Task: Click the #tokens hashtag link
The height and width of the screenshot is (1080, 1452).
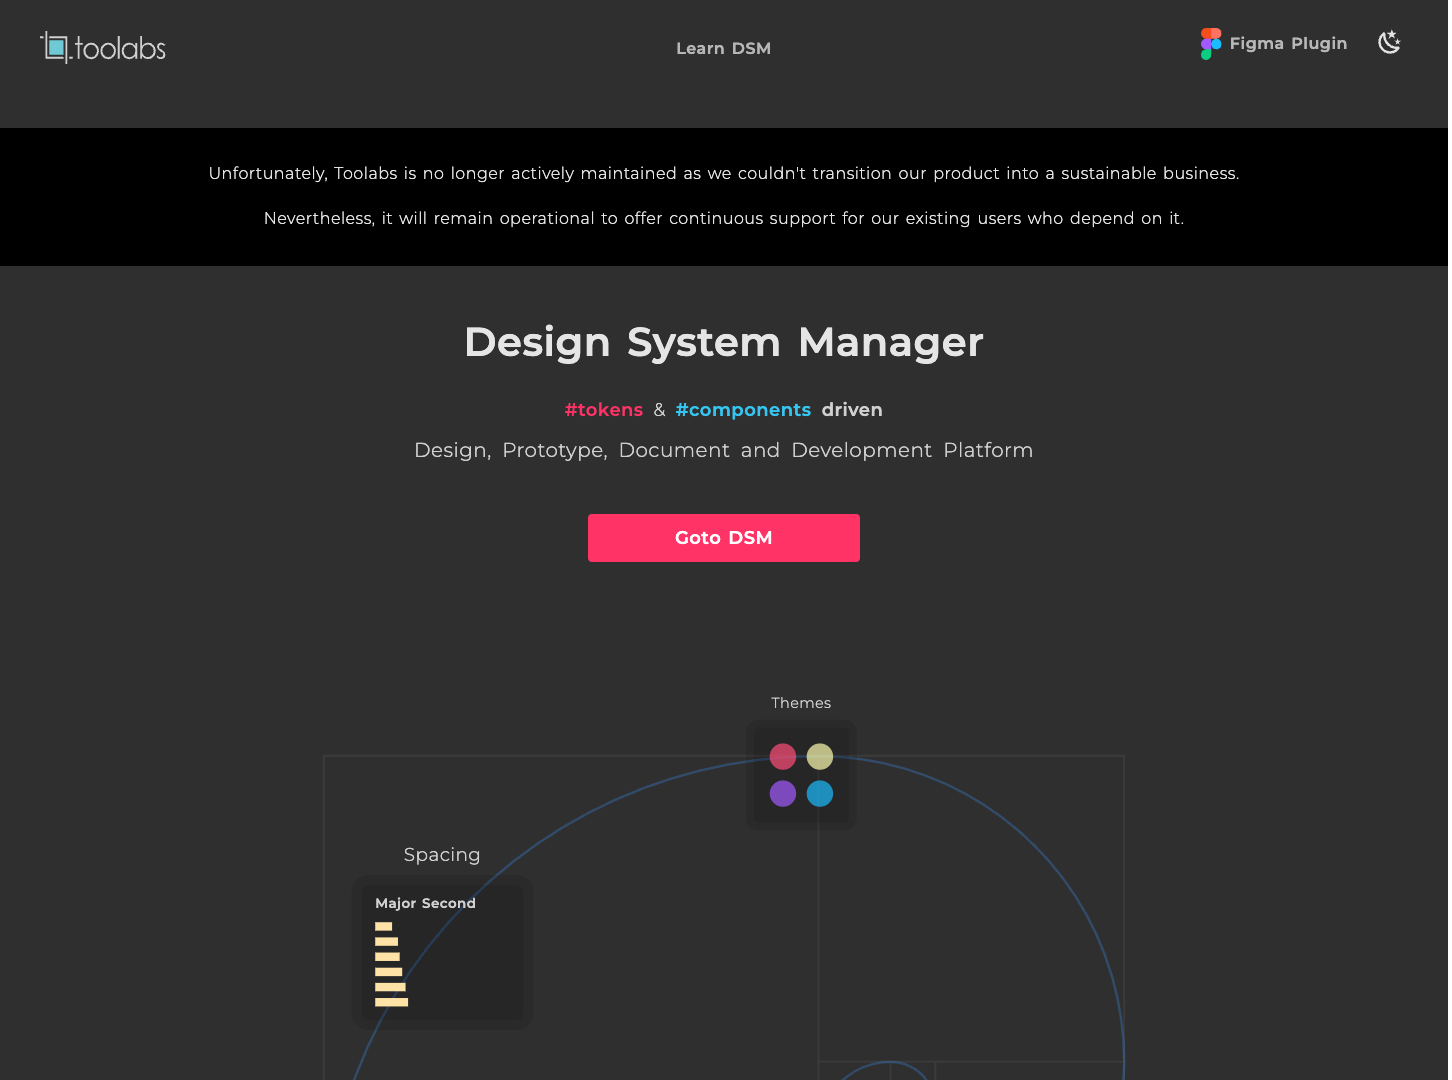Action: 604,410
